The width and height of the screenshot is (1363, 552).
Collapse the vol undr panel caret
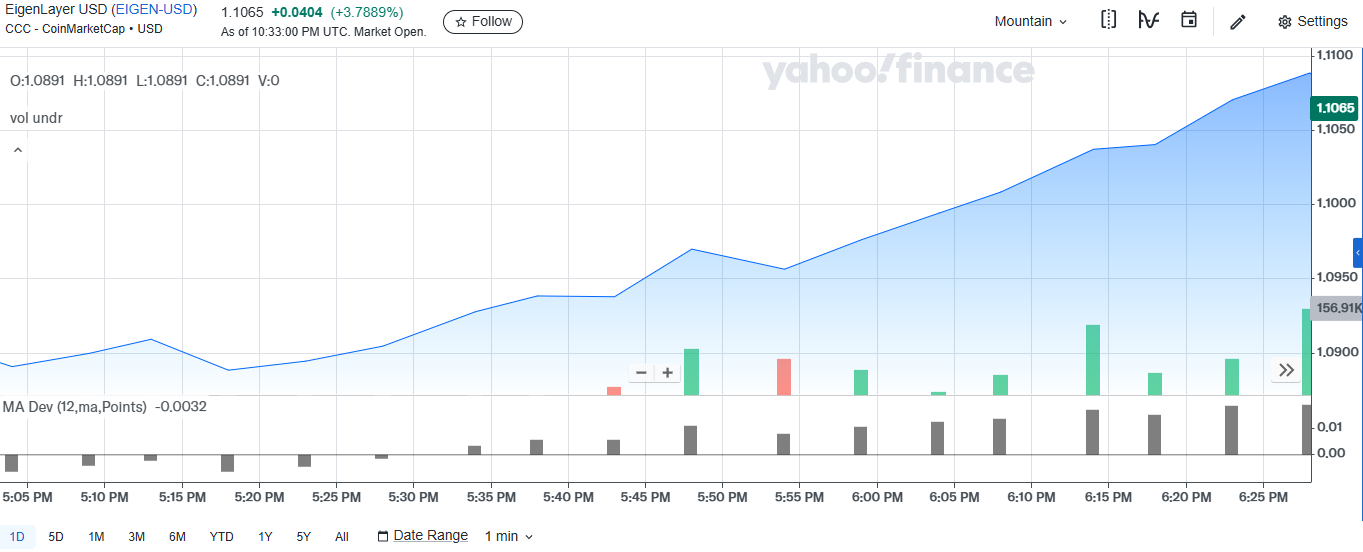pos(17,151)
